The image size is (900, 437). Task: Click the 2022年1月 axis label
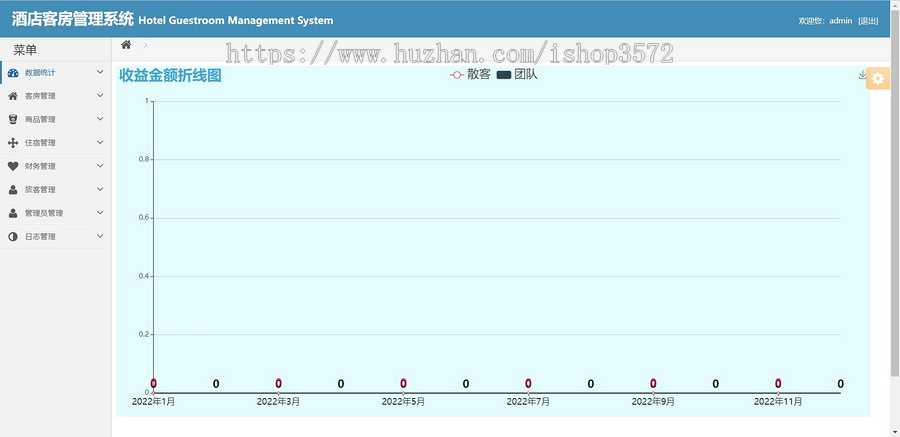click(x=153, y=402)
